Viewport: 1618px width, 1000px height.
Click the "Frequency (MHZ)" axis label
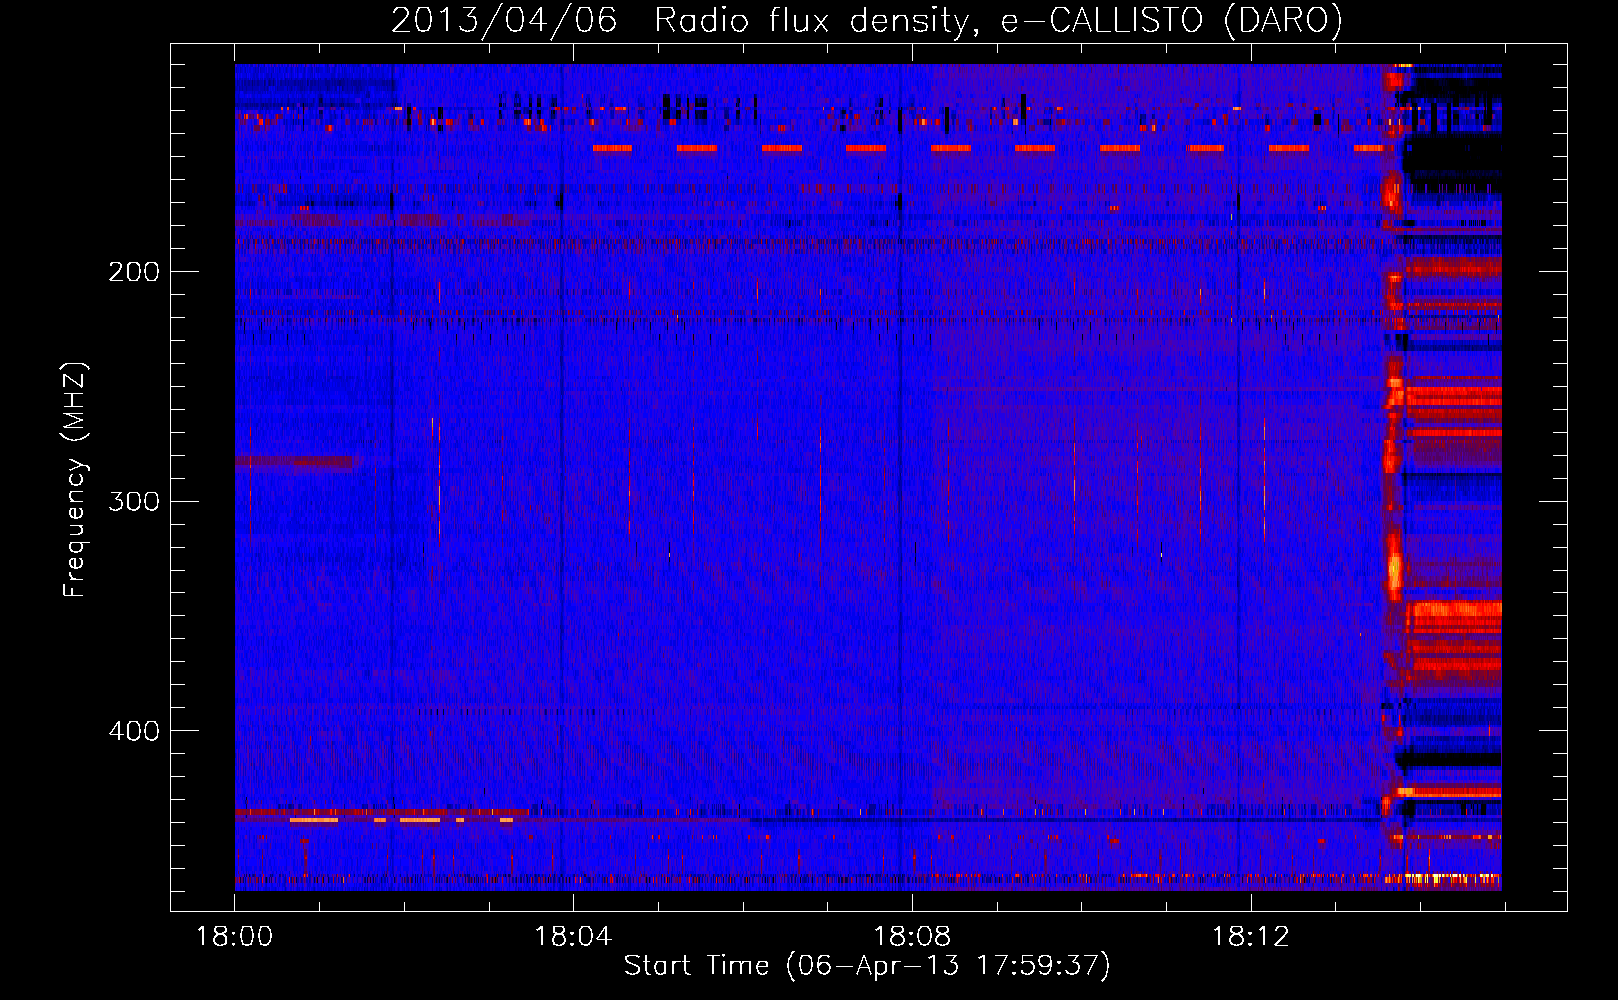tap(75, 480)
